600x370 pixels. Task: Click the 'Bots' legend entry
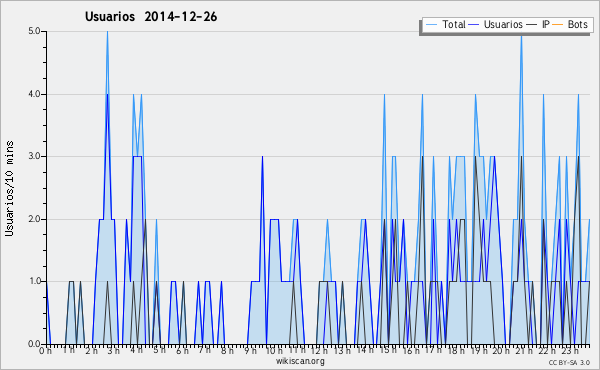(x=570, y=24)
